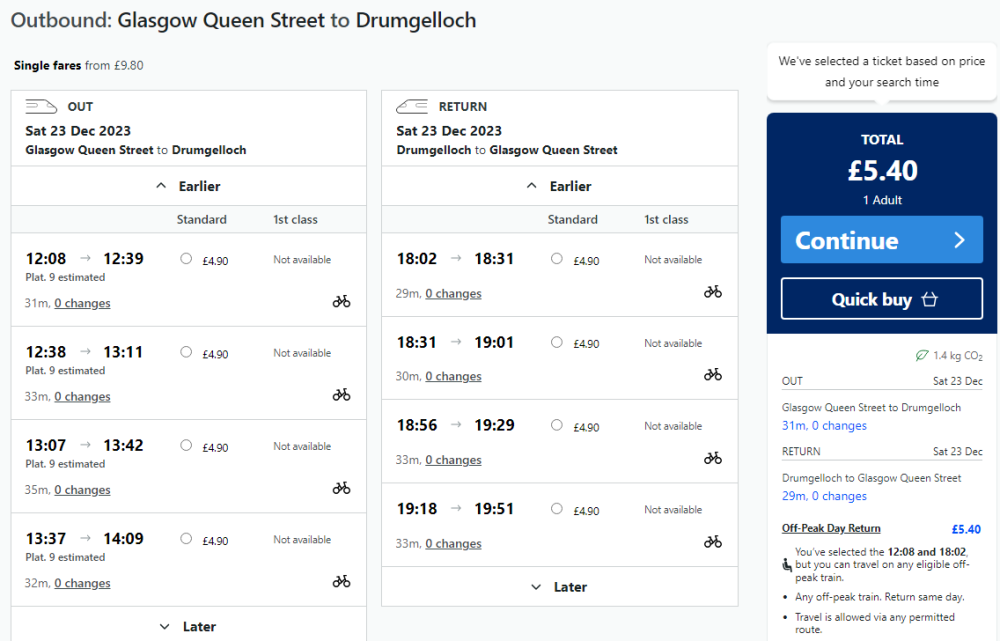Show earlier outbound trains
Screen dimensions: 1000x641
(x=188, y=186)
